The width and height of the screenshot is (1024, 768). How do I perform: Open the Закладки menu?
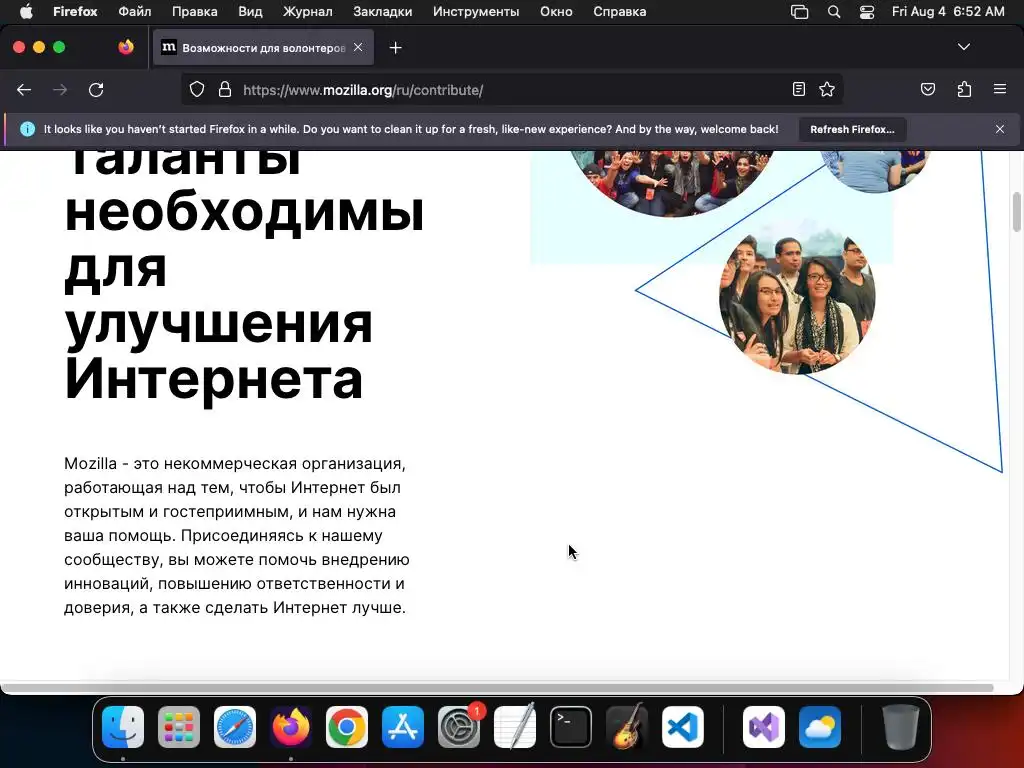pos(383,12)
